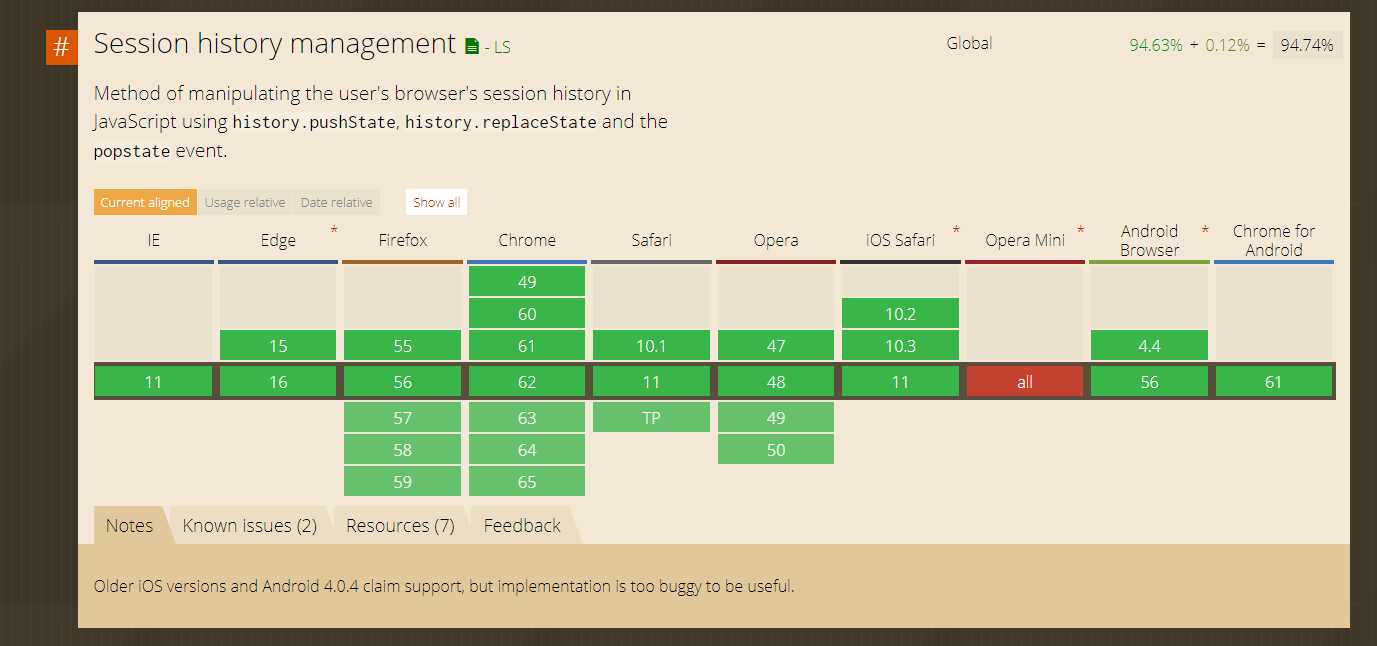Viewport: 1377px width, 646px height.
Task: Select the Firefox 58 support cell
Action: point(403,450)
